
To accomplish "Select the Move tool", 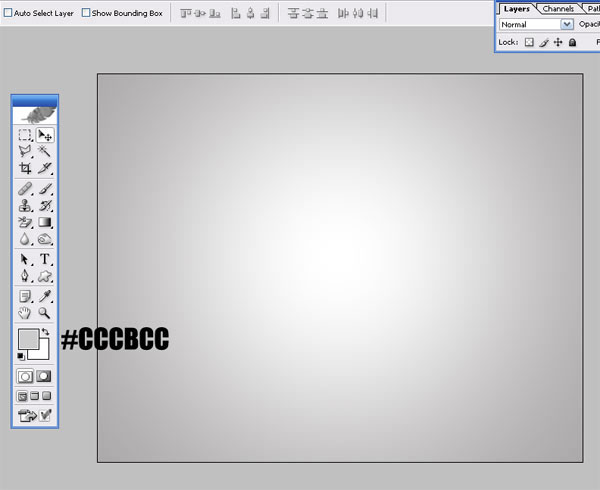I will [45, 135].
